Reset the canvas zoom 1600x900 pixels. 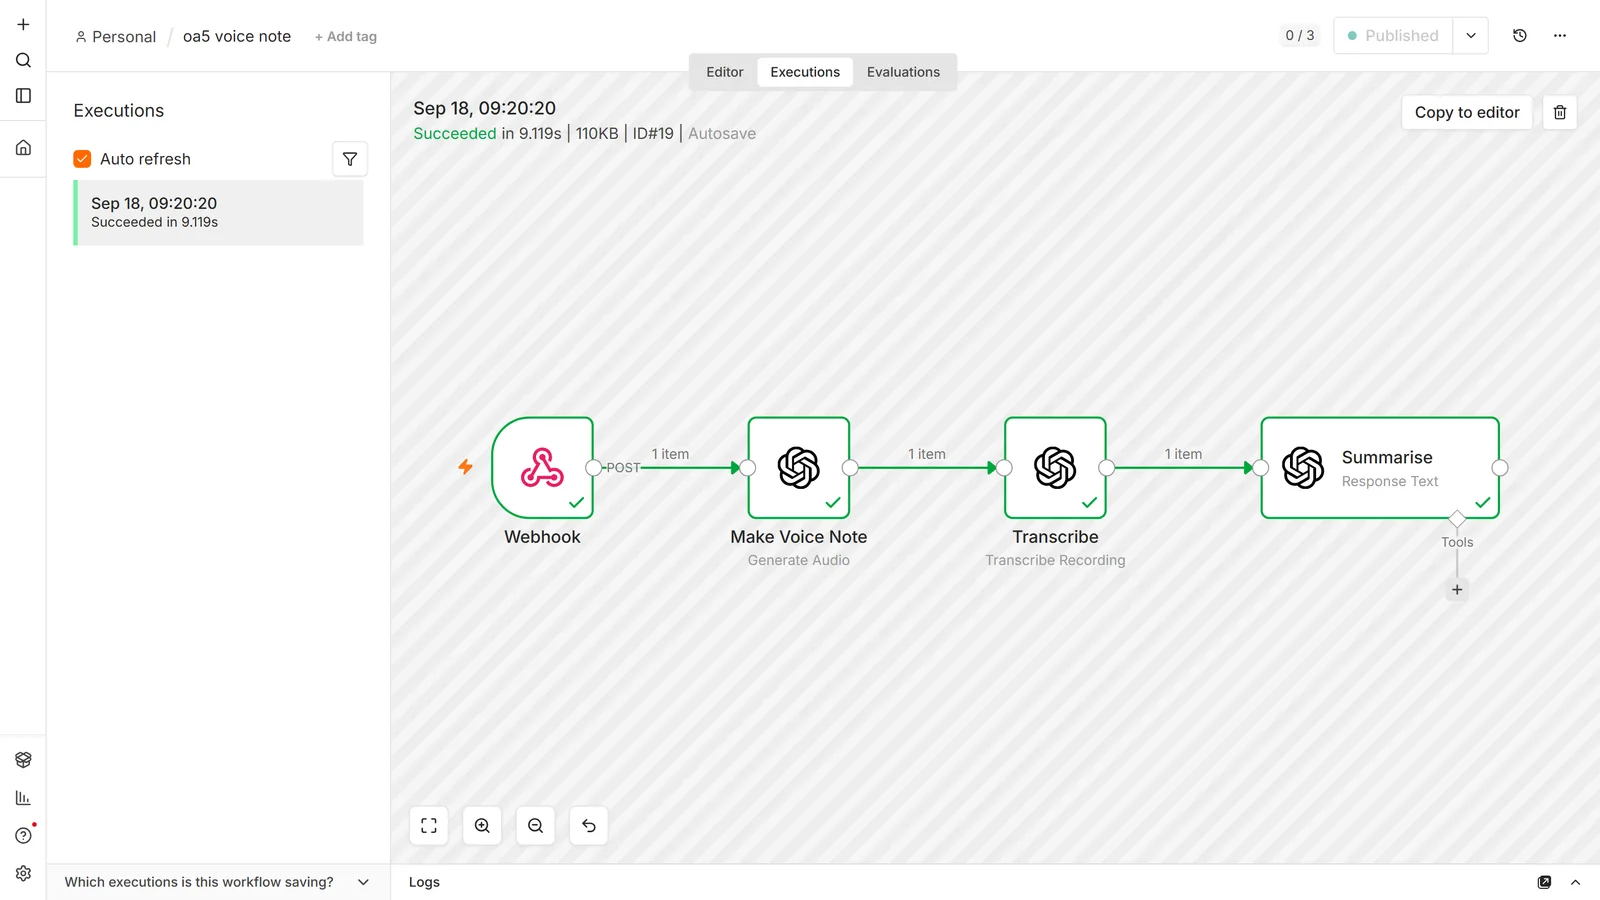coord(589,826)
